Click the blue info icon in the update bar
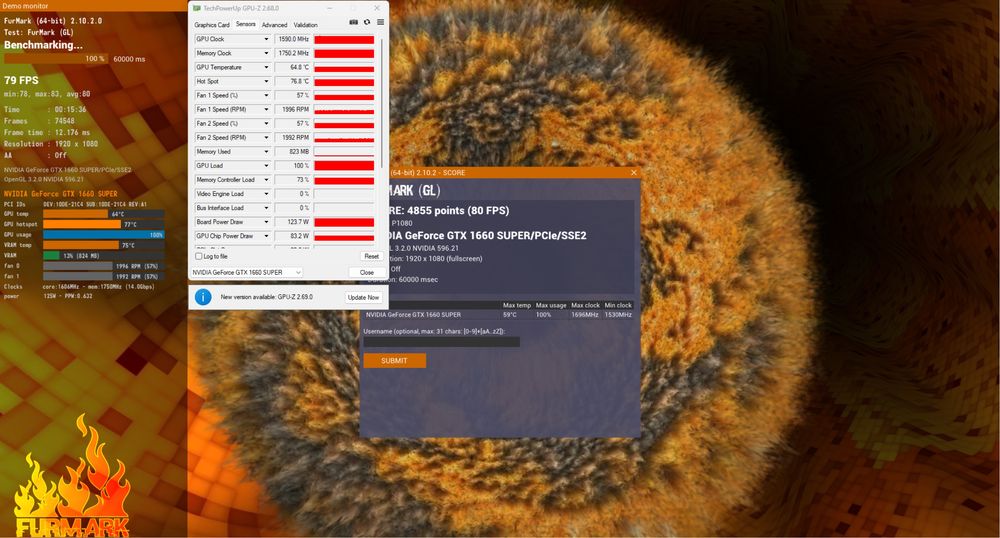Image resolution: width=1000 pixels, height=538 pixels. (x=203, y=297)
